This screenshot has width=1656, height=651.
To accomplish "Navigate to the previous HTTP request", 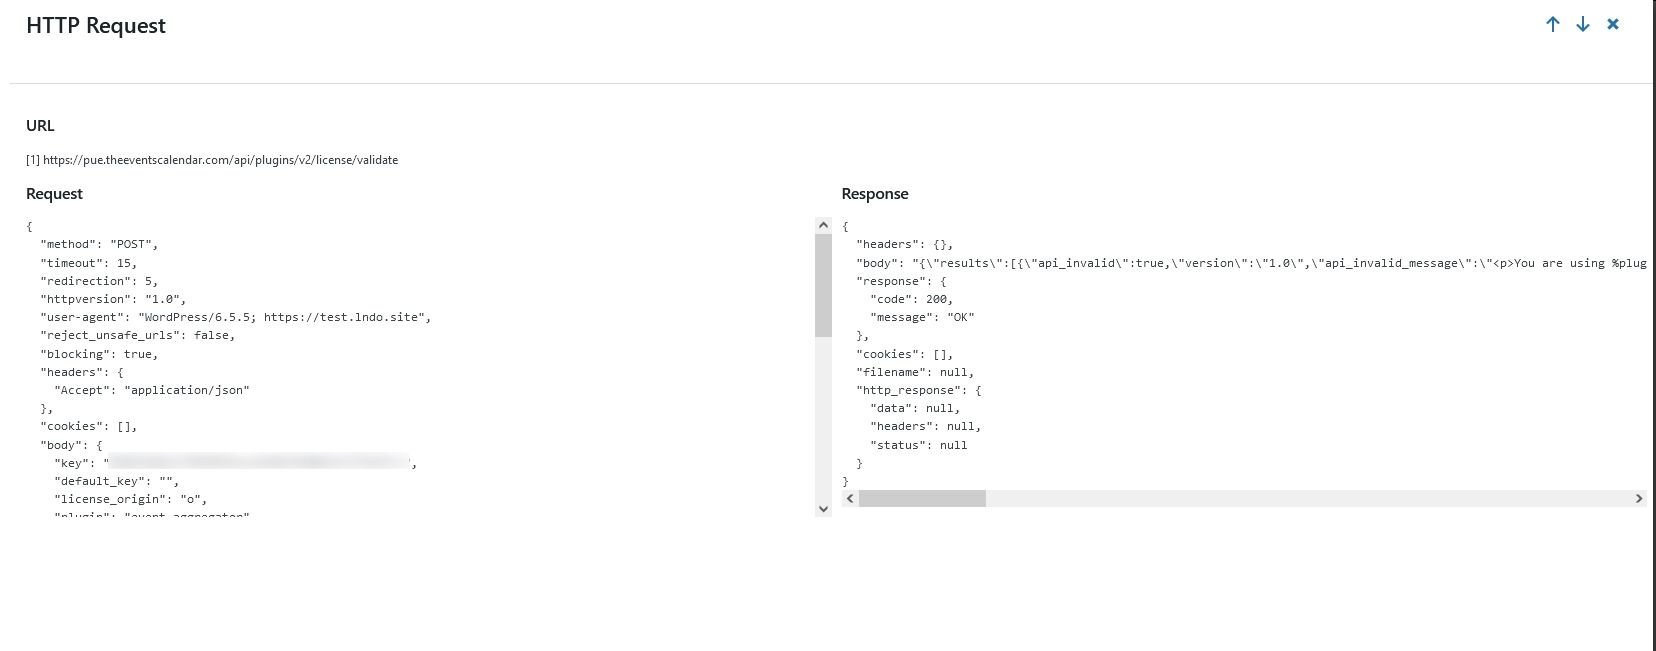I will (x=1552, y=24).
